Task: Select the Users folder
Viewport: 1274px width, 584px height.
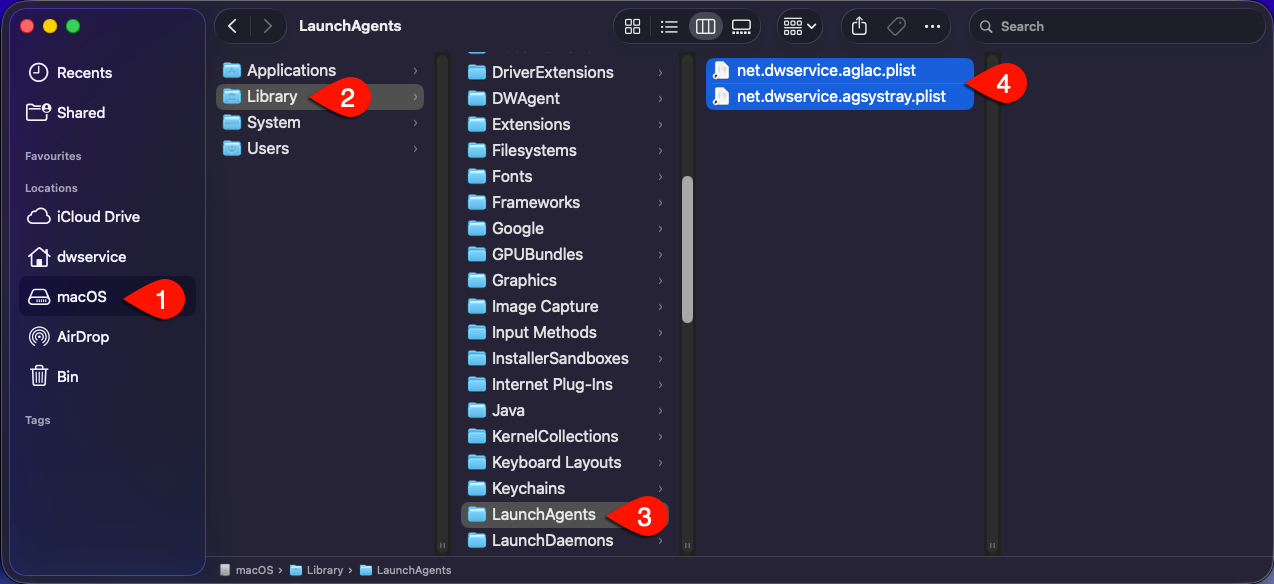Action: pos(320,148)
